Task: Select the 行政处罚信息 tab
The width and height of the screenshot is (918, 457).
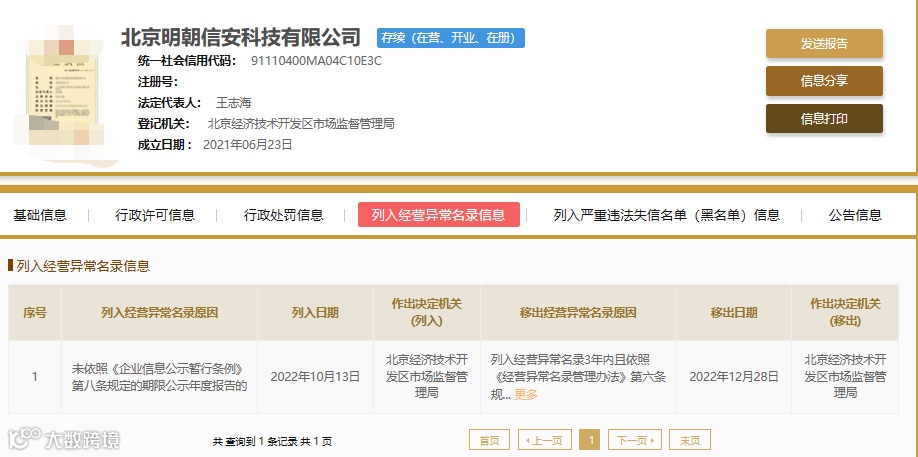Action: click(283, 215)
